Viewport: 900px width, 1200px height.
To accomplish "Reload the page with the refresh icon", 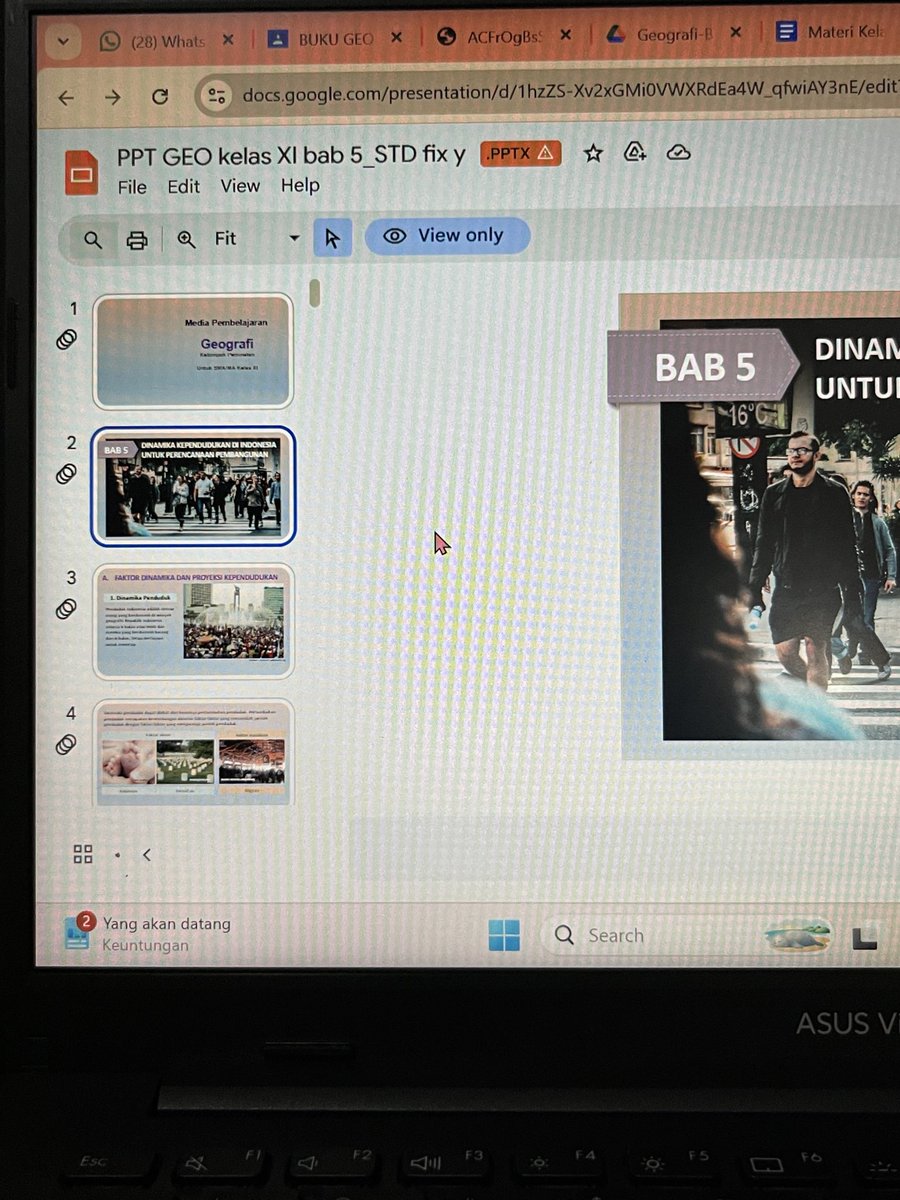I will click(x=160, y=97).
